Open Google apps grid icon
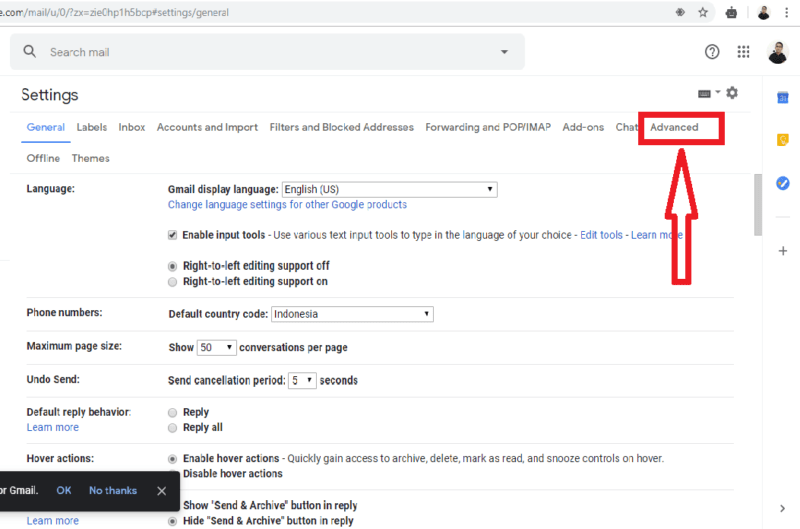 (743, 52)
